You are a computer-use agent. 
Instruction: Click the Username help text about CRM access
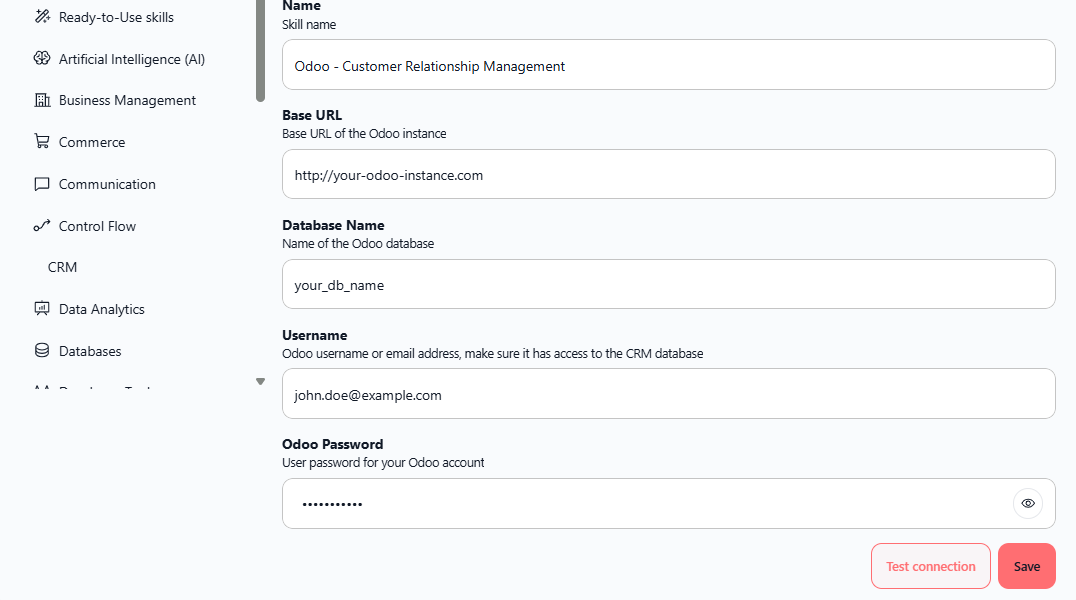click(x=493, y=354)
